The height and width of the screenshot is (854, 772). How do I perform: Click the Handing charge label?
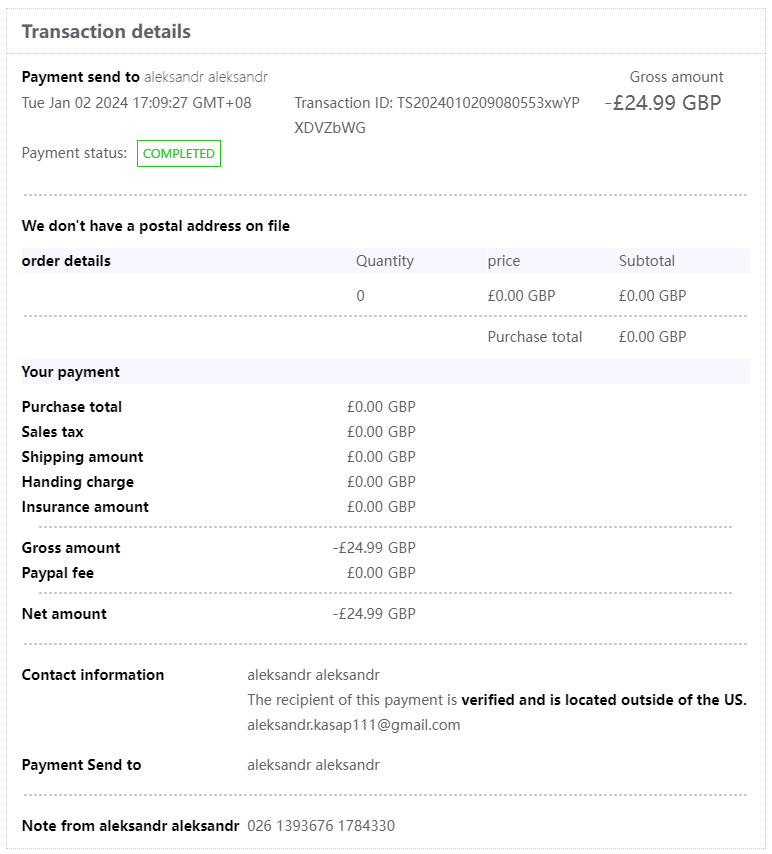click(78, 482)
